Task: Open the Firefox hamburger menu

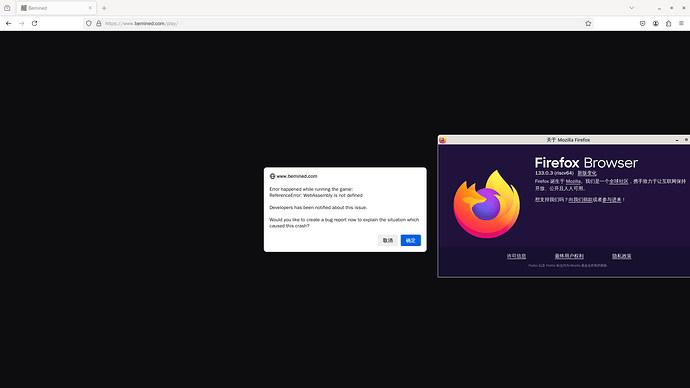Action: [x=681, y=23]
